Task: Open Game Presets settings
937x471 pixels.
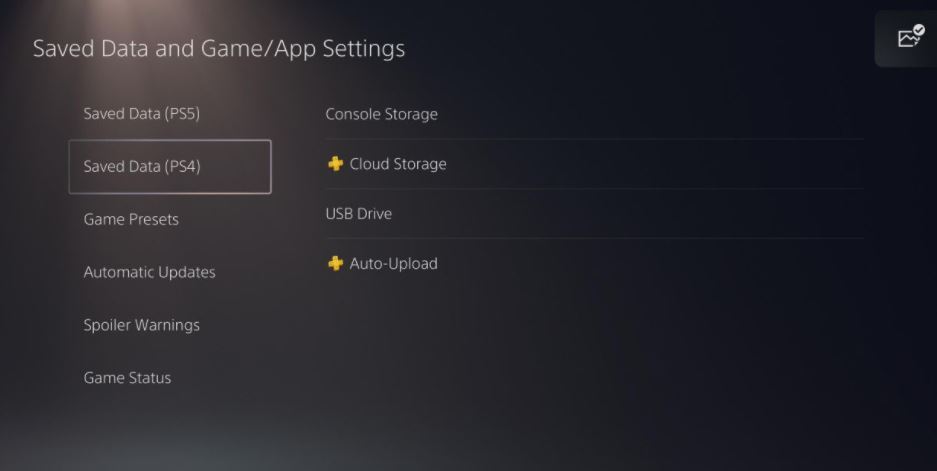Action: [131, 219]
